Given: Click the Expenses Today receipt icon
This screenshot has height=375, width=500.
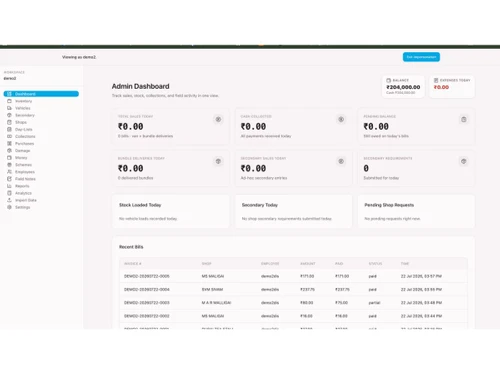Looking at the screenshot, I should click(436, 80).
